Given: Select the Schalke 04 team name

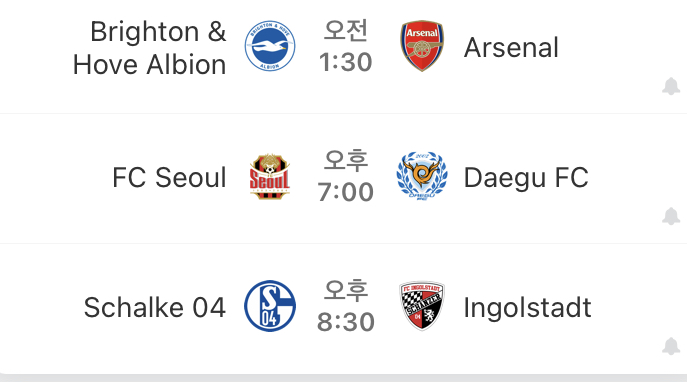Looking at the screenshot, I should pyautogui.click(x=155, y=307).
